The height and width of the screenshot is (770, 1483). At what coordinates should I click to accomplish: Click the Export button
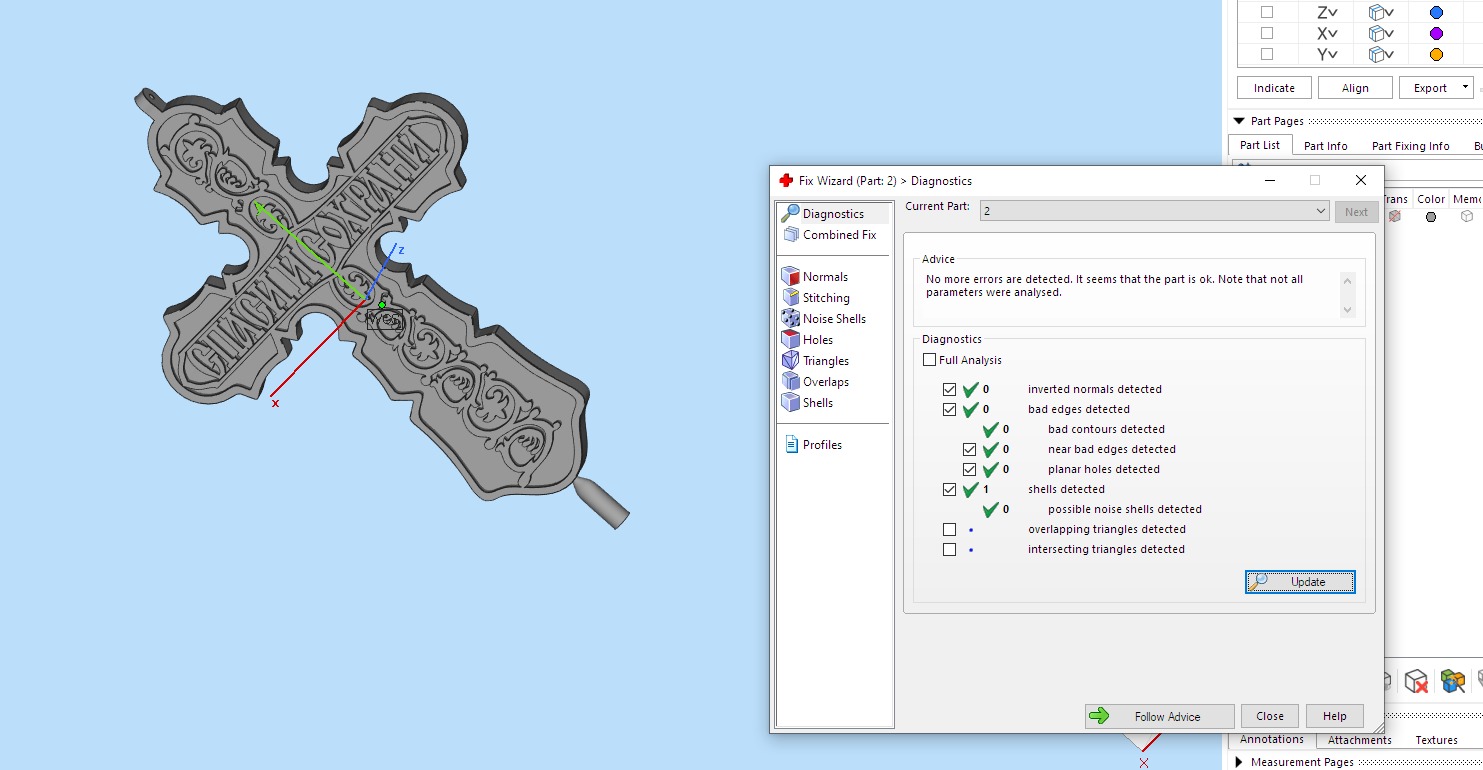pyautogui.click(x=1429, y=88)
